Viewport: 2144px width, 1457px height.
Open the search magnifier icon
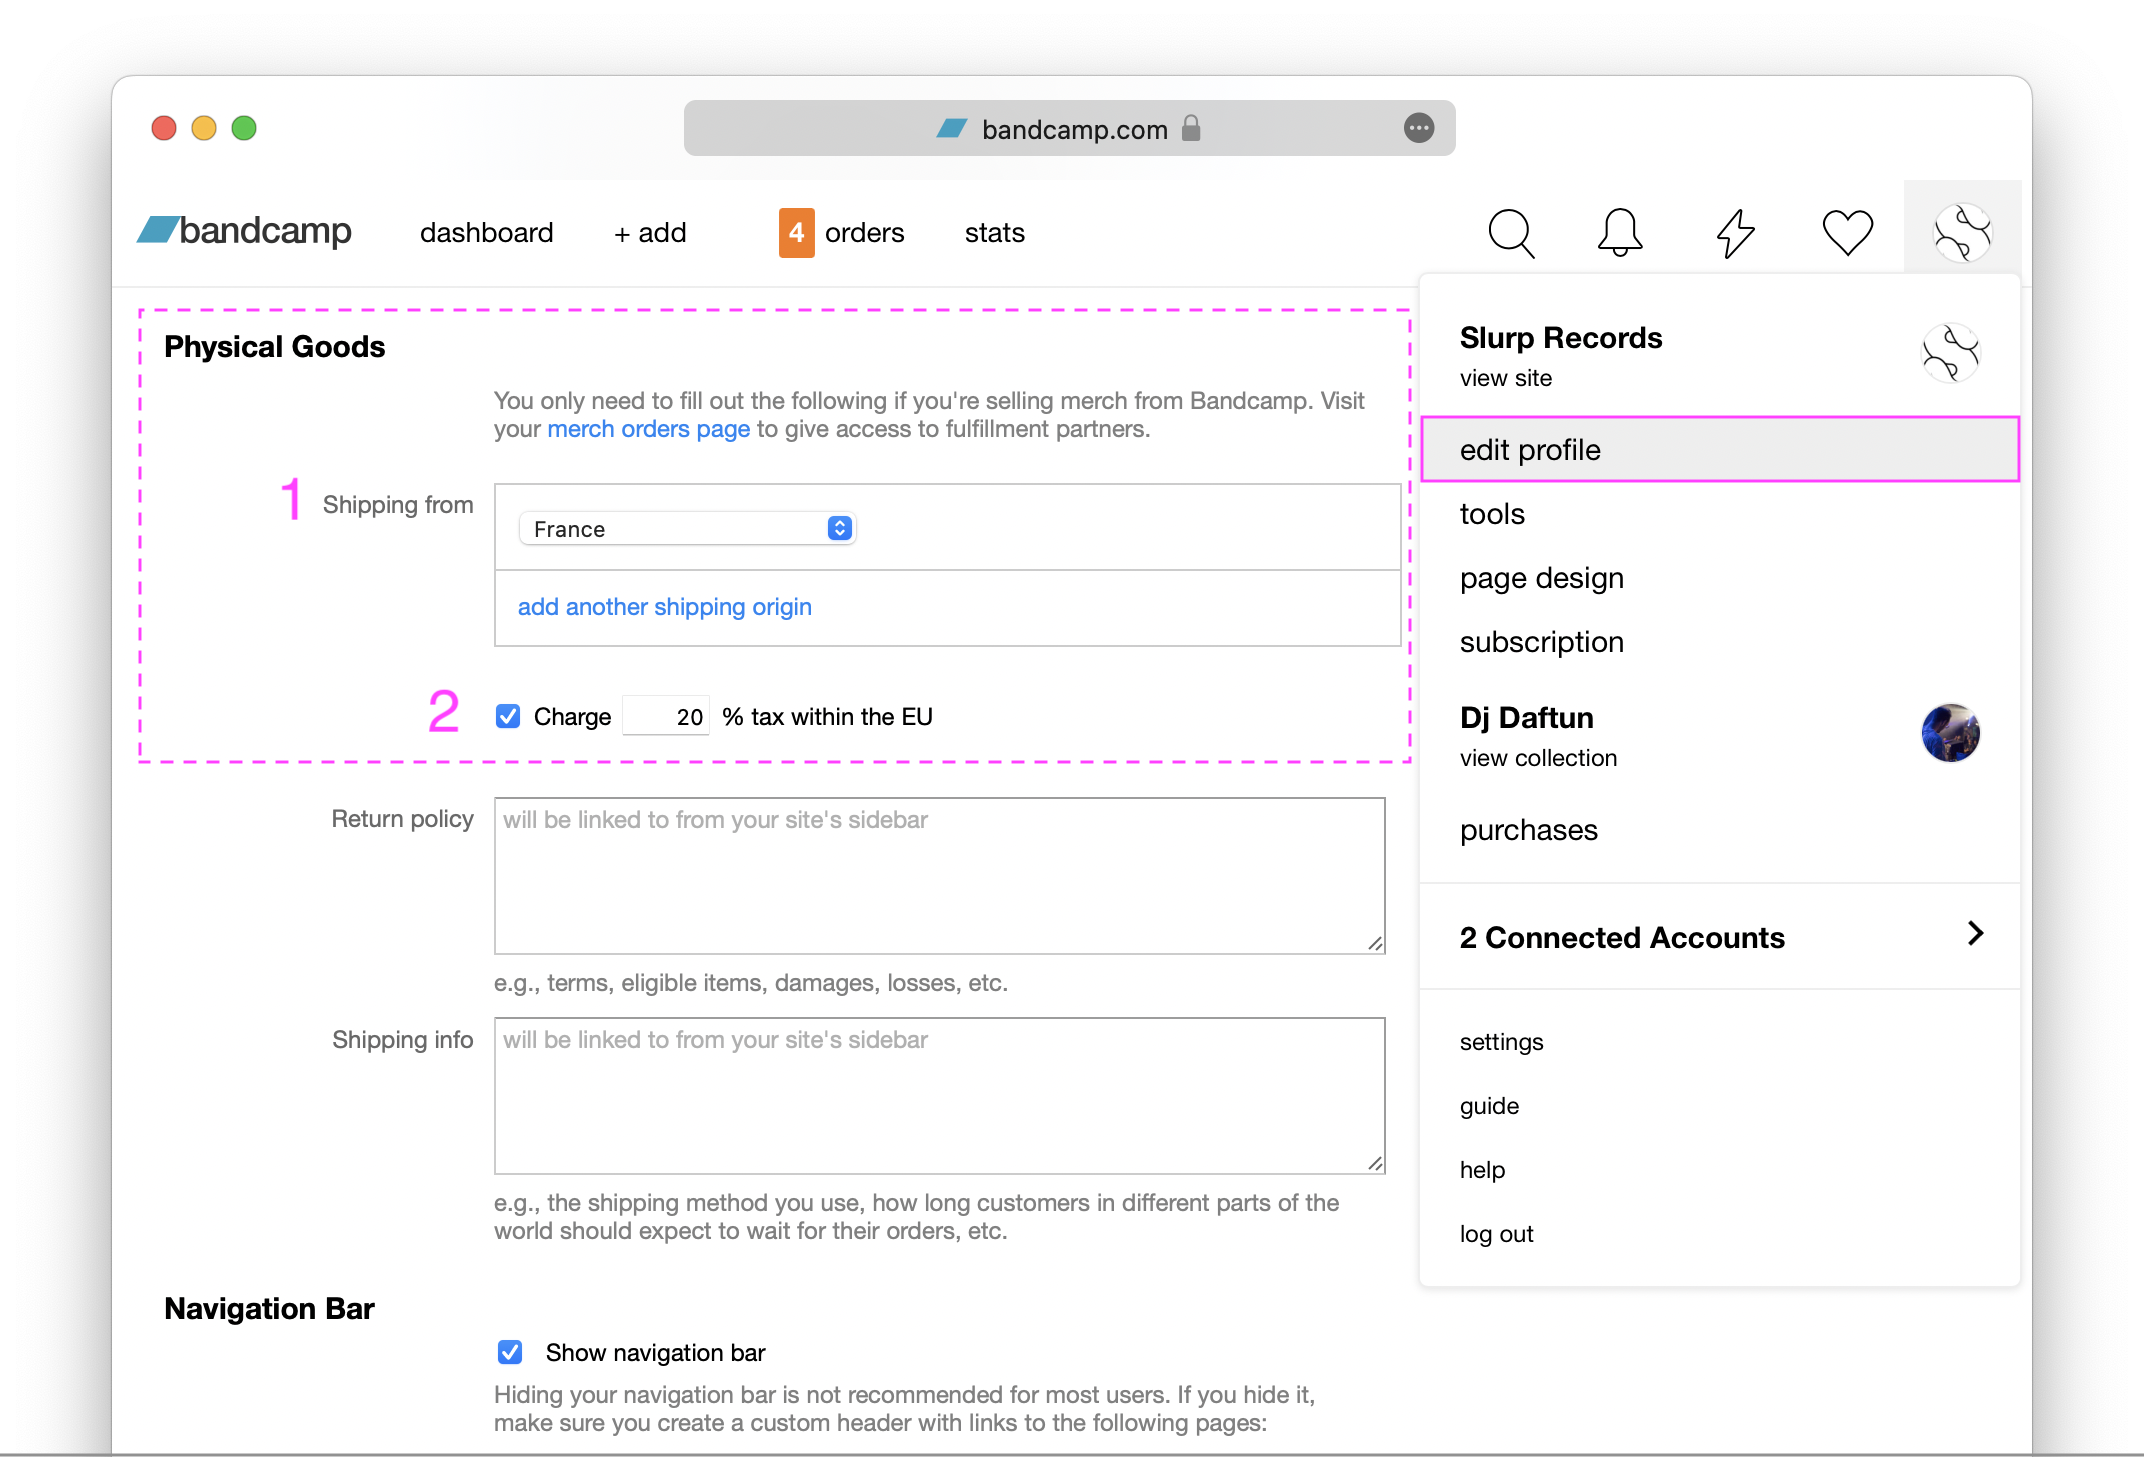pos(1510,233)
